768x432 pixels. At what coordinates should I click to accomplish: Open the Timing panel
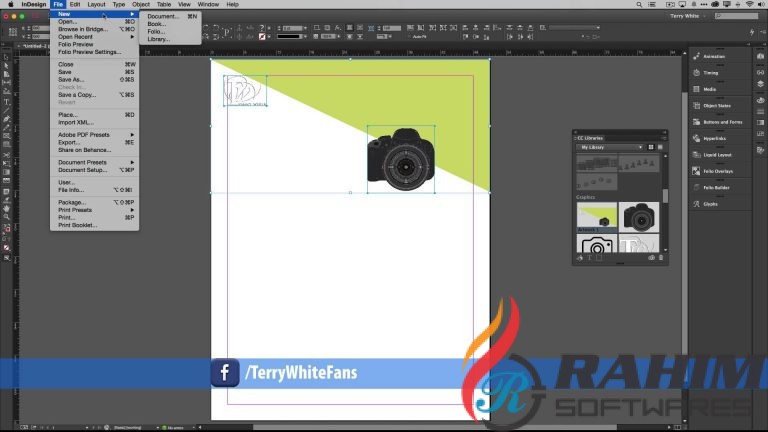coord(710,73)
